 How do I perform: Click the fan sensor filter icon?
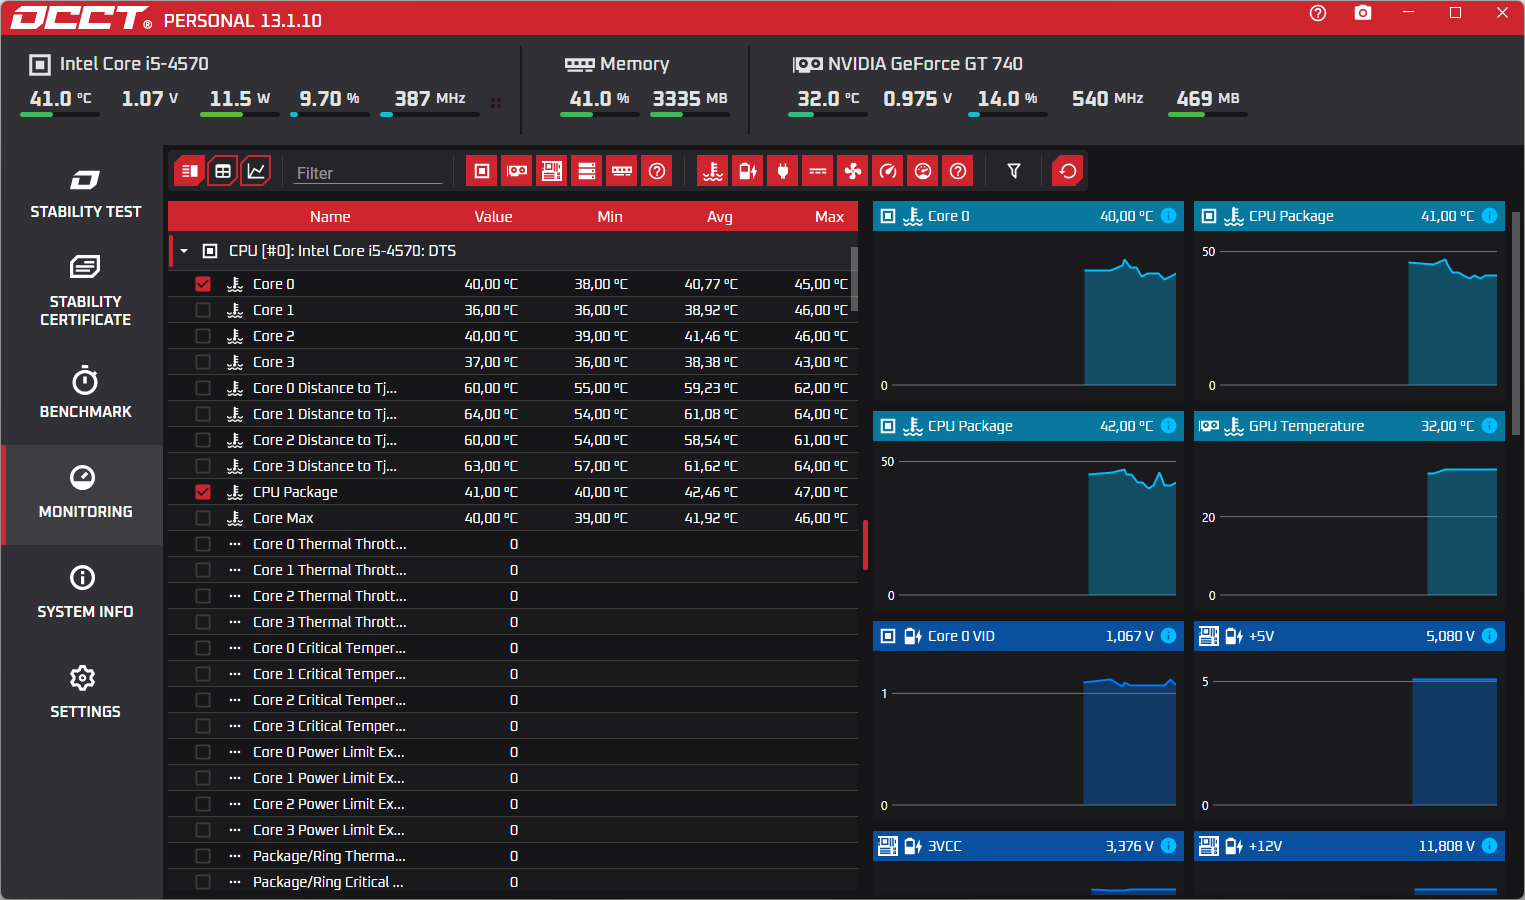tap(853, 171)
